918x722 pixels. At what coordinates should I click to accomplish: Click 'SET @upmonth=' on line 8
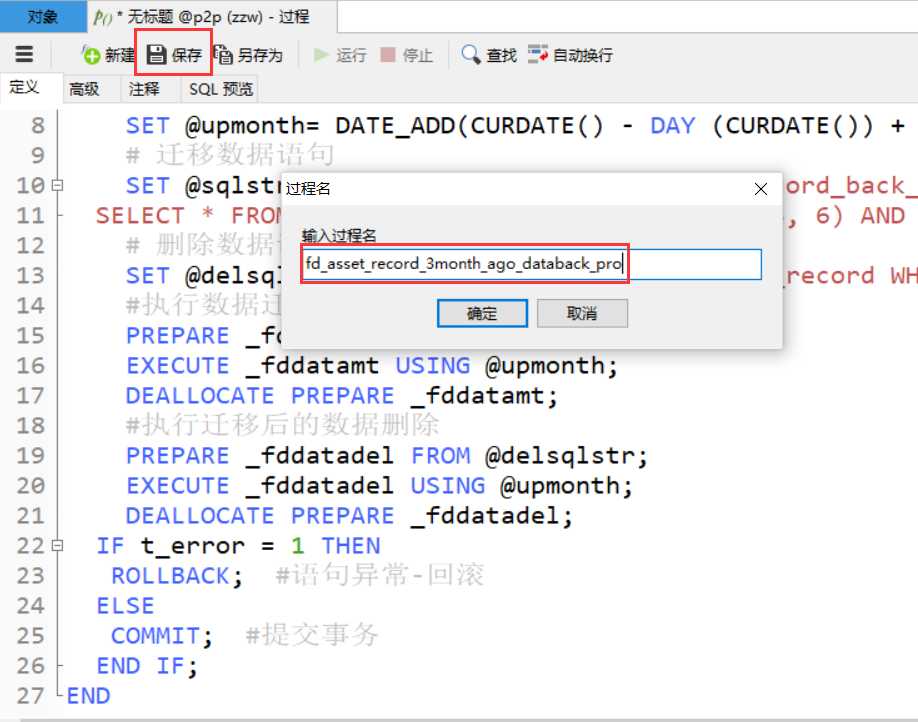[223, 125]
